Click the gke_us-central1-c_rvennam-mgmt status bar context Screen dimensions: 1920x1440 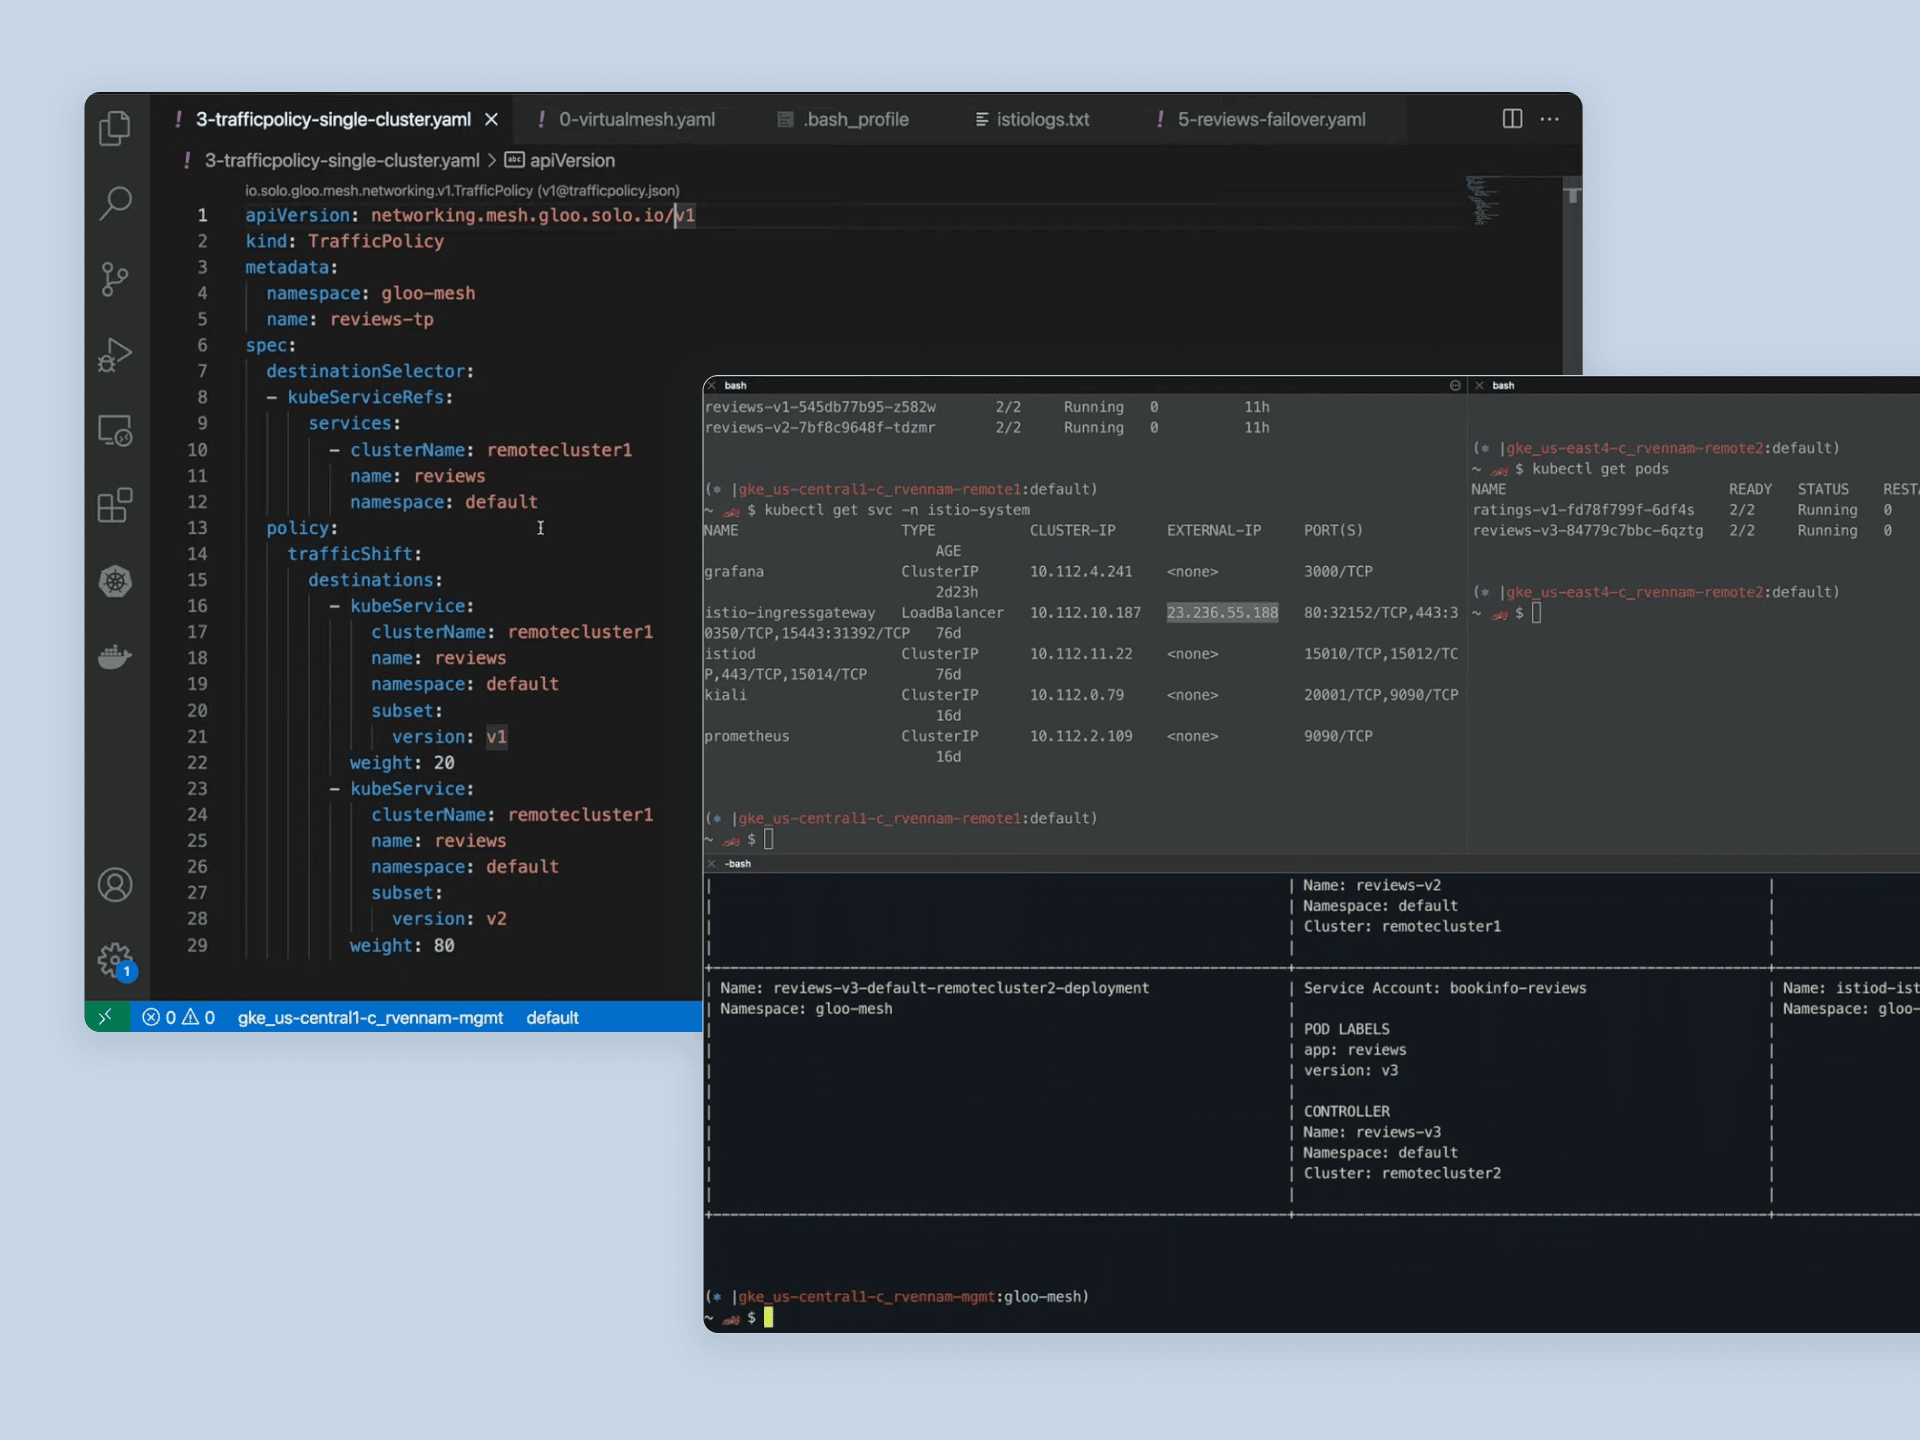pyautogui.click(x=370, y=1017)
